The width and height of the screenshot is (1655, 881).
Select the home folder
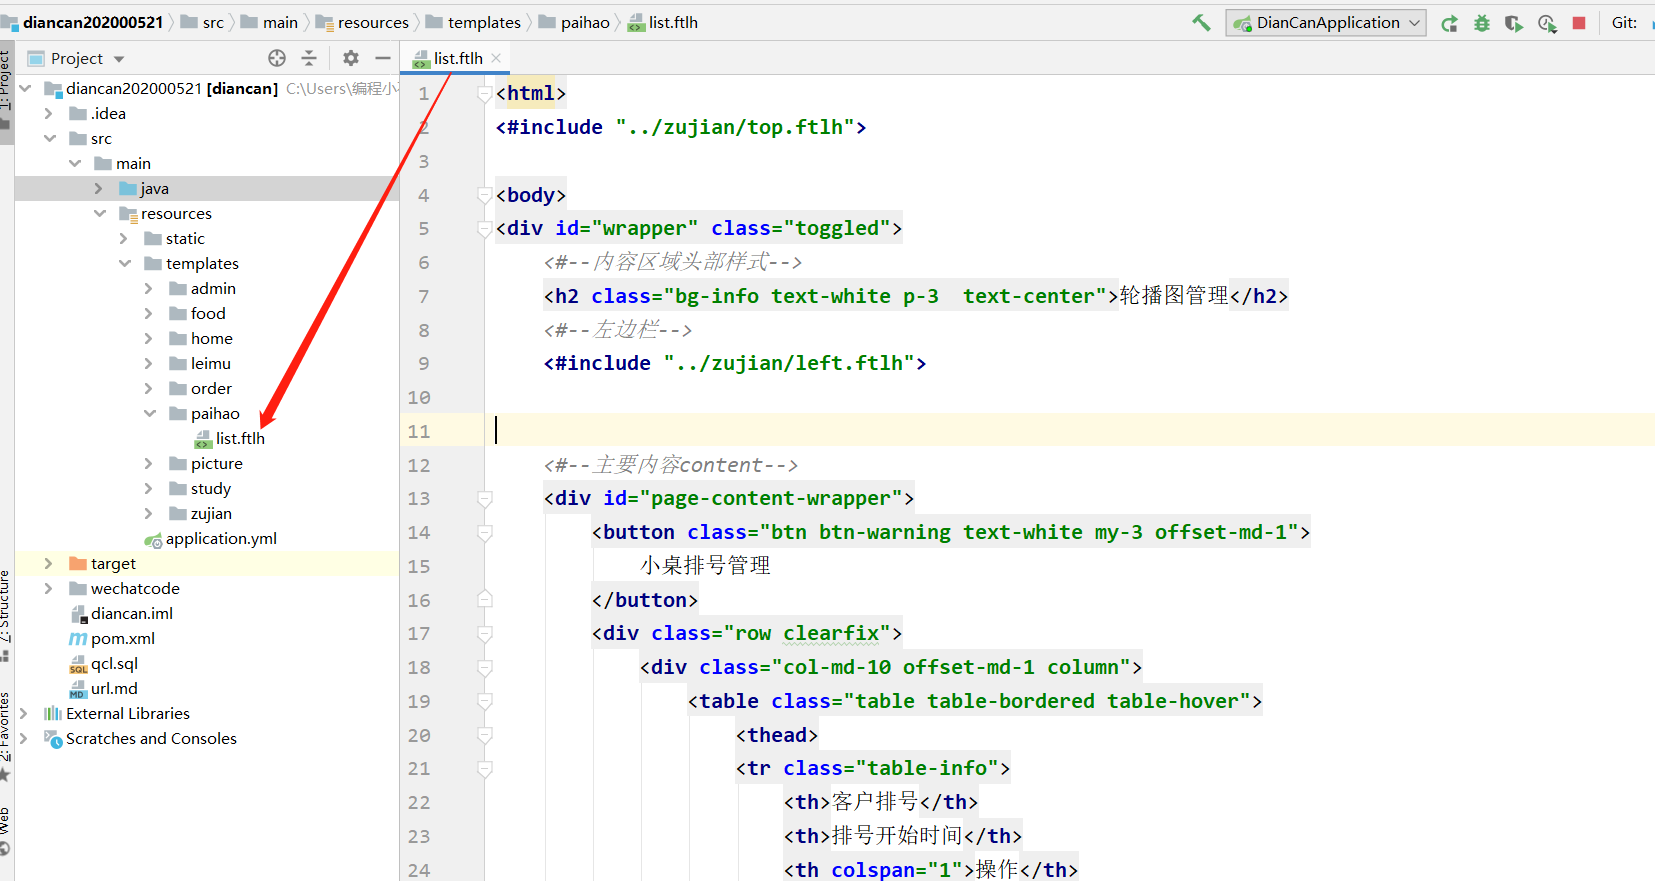pos(211,338)
